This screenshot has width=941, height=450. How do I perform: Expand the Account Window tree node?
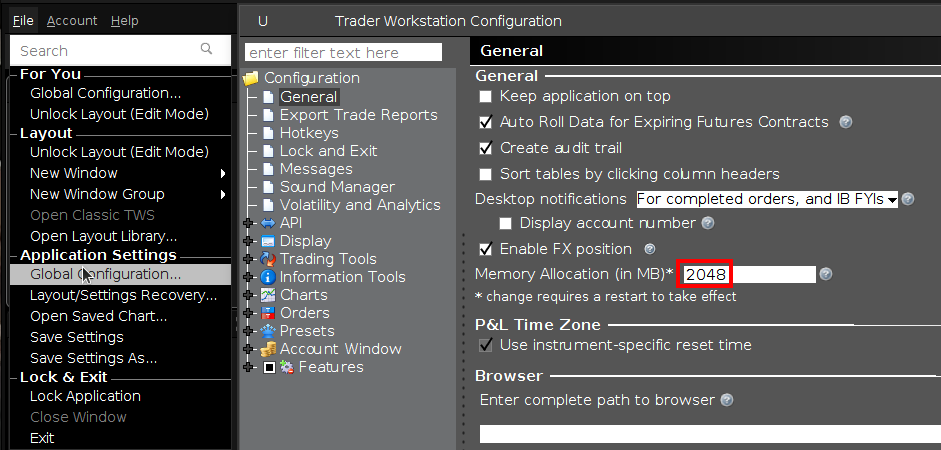[x=248, y=349]
